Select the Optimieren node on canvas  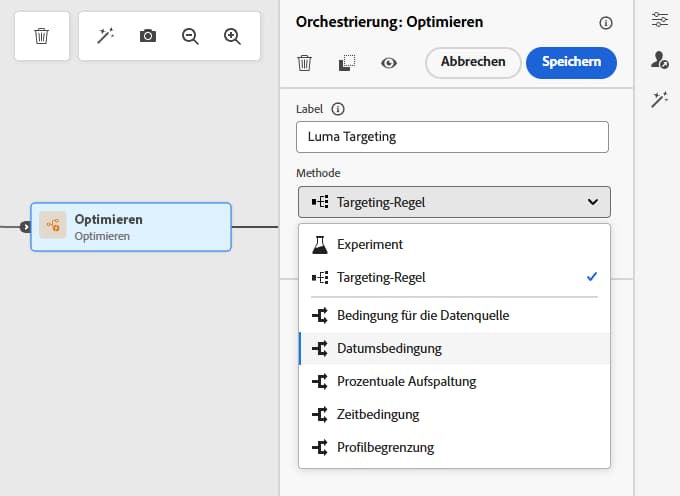coord(131,226)
